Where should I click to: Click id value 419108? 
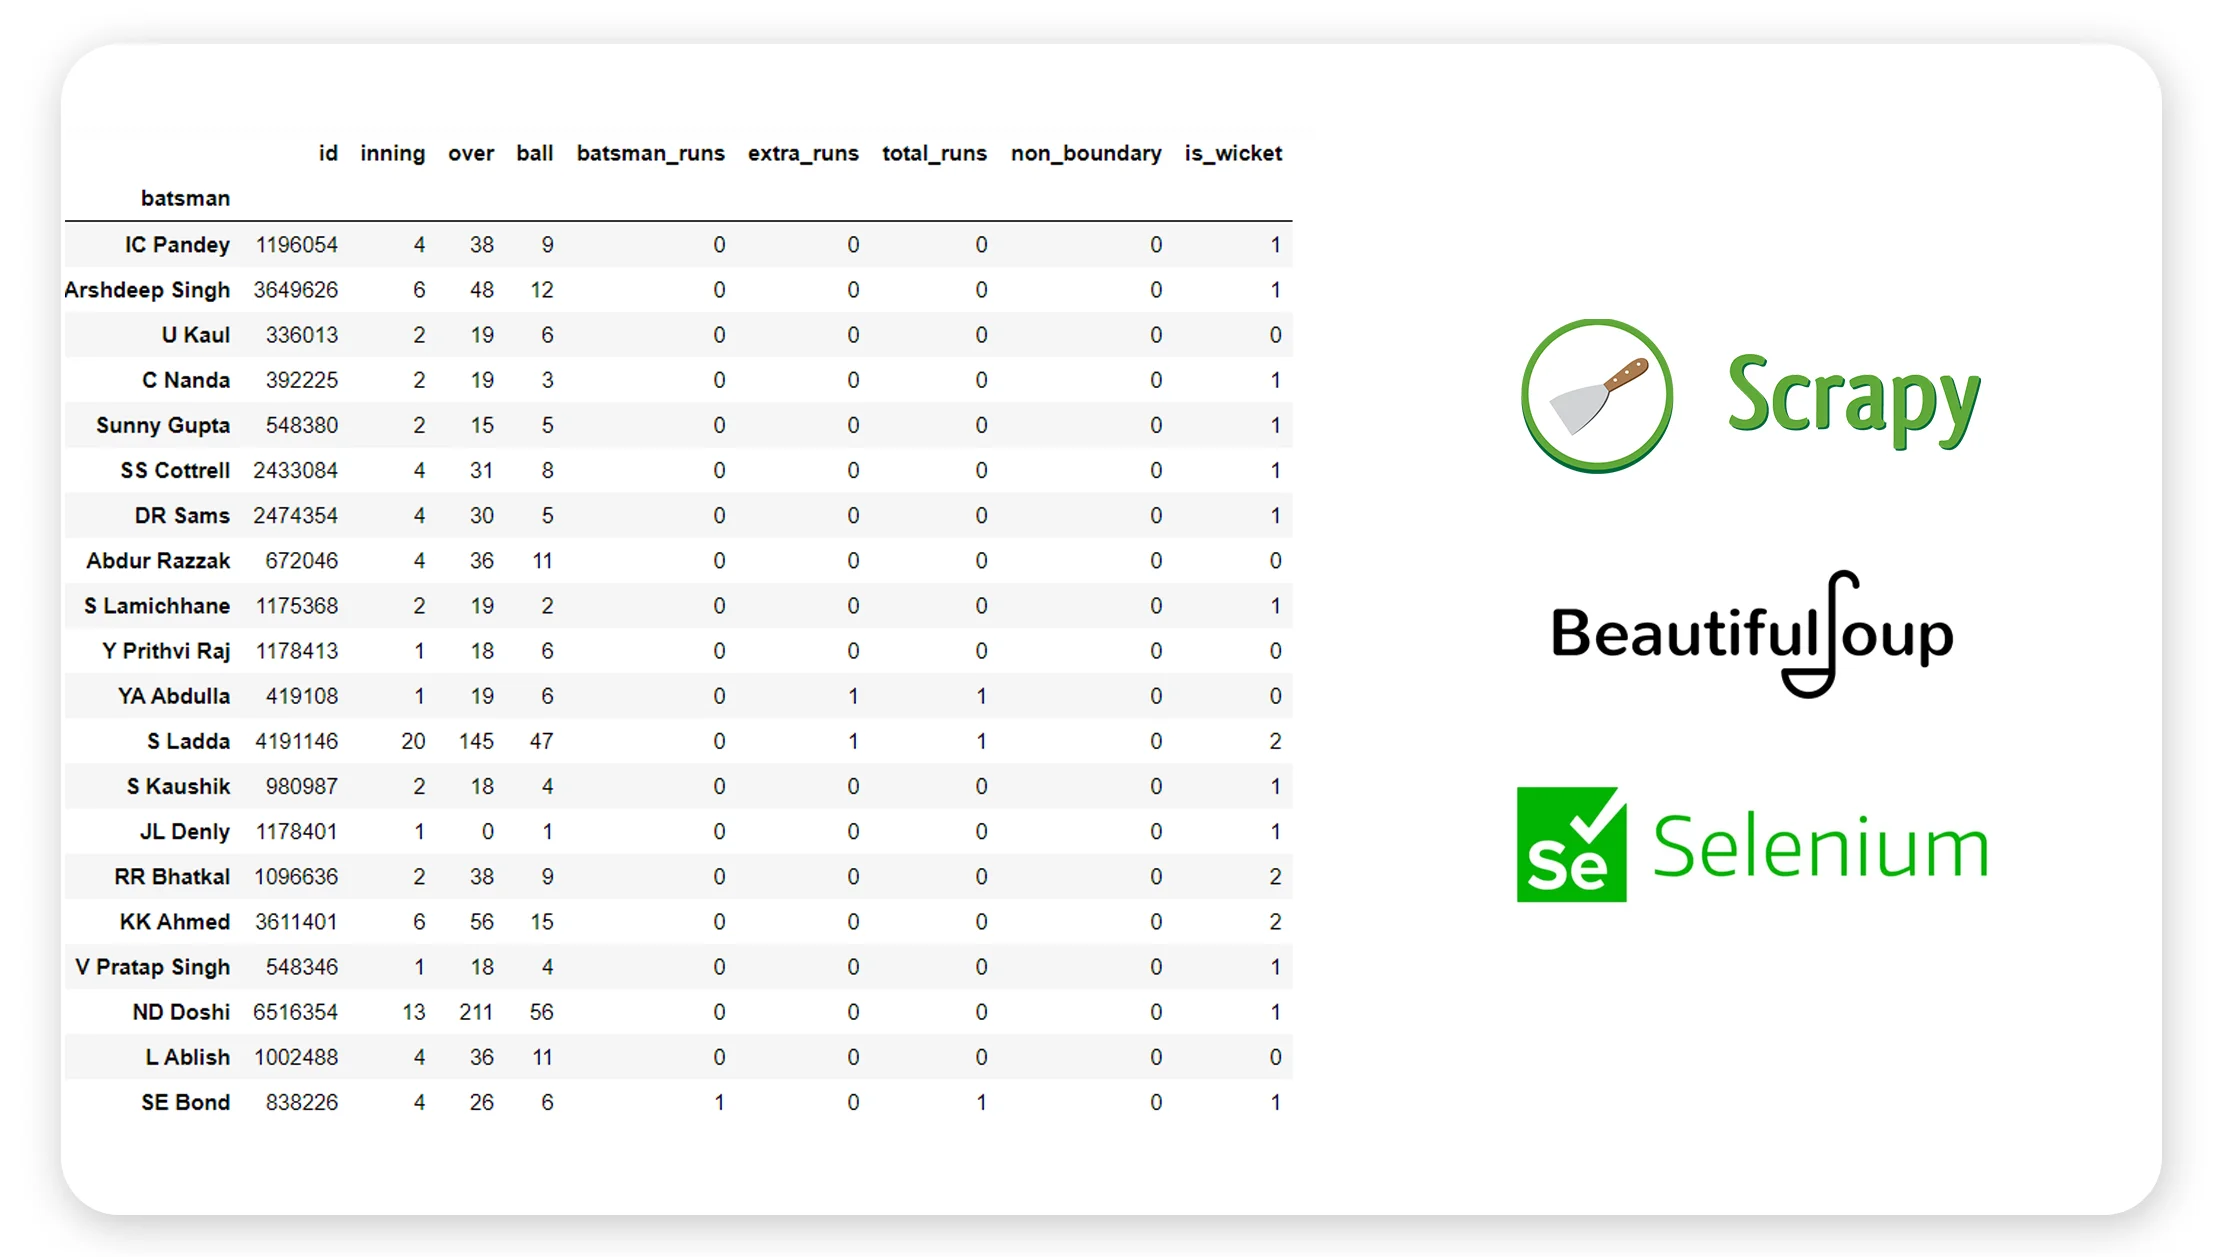point(302,696)
